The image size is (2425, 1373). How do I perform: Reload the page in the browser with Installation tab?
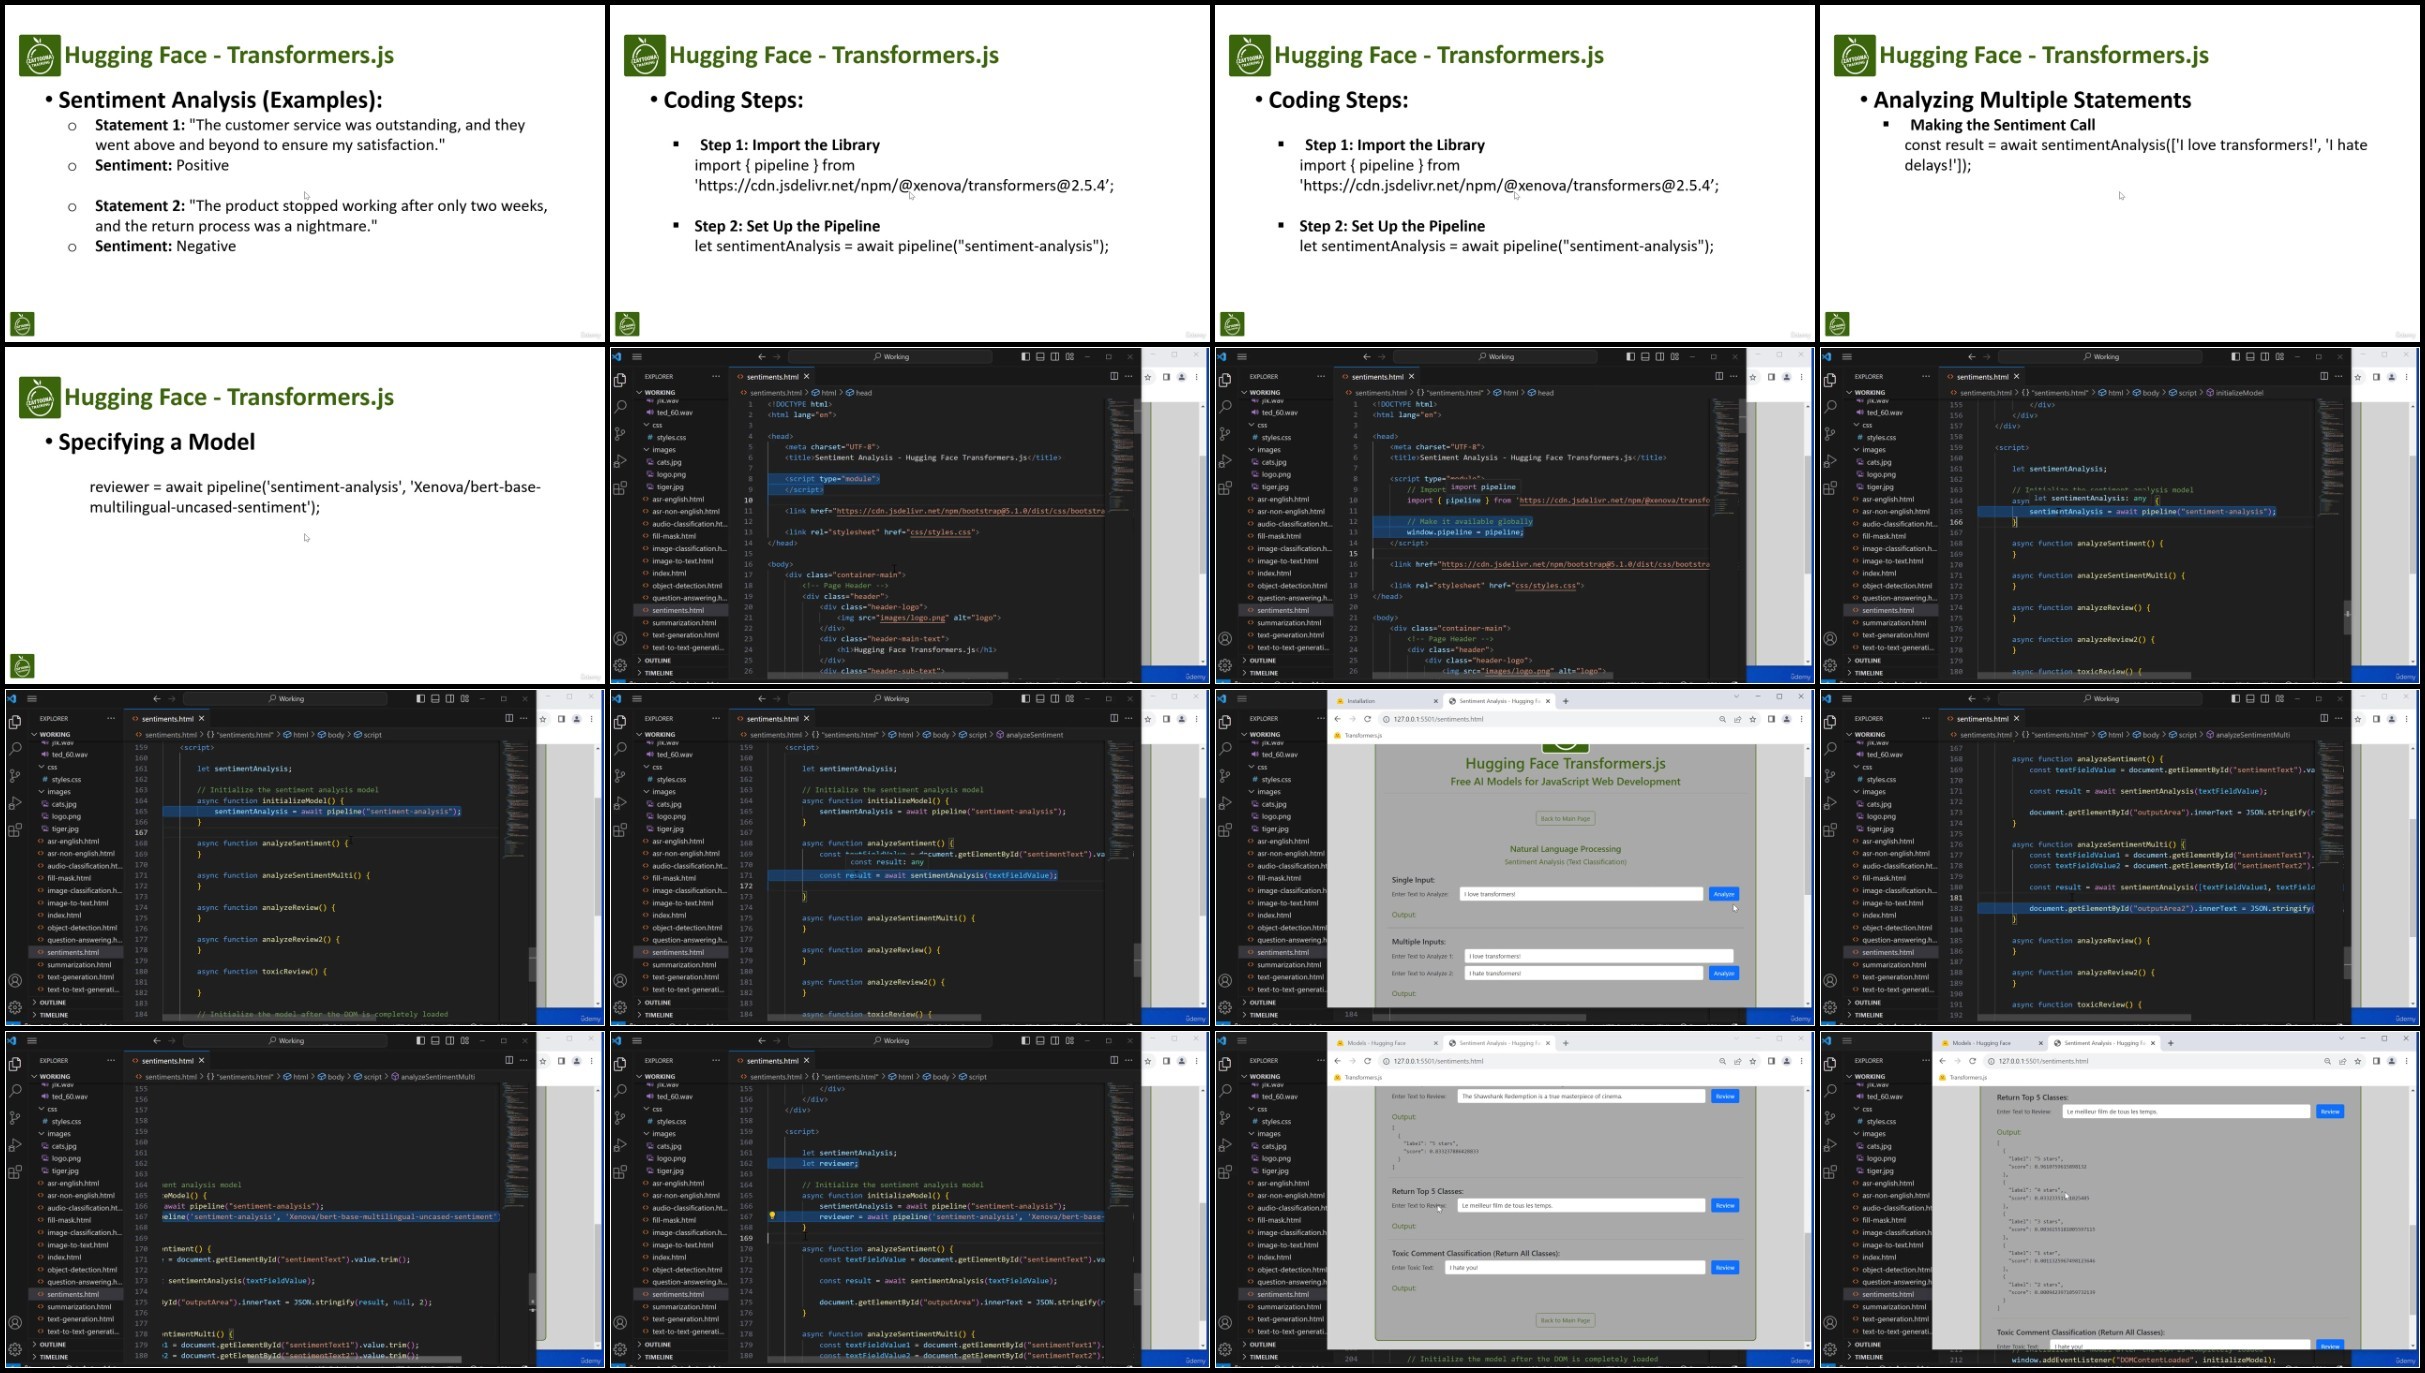point(1367,719)
